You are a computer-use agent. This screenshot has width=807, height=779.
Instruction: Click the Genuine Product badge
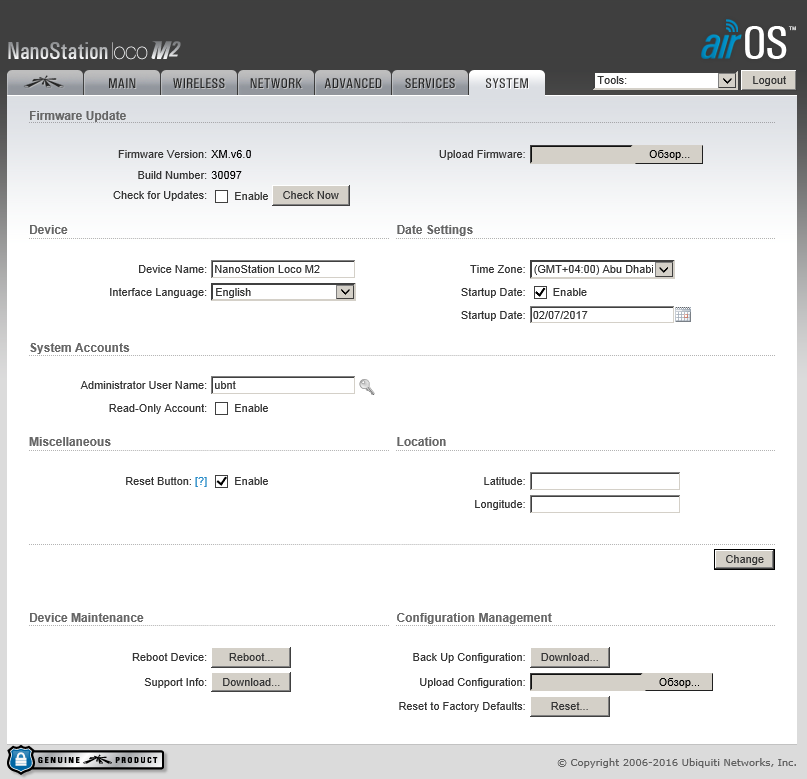tap(86, 760)
